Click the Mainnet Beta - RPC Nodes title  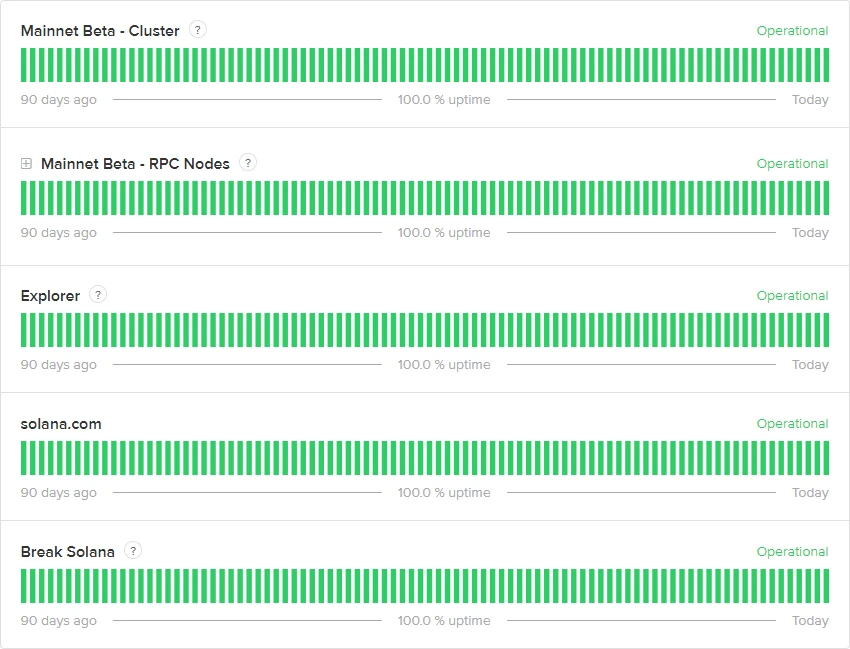click(x=135, y=163)
